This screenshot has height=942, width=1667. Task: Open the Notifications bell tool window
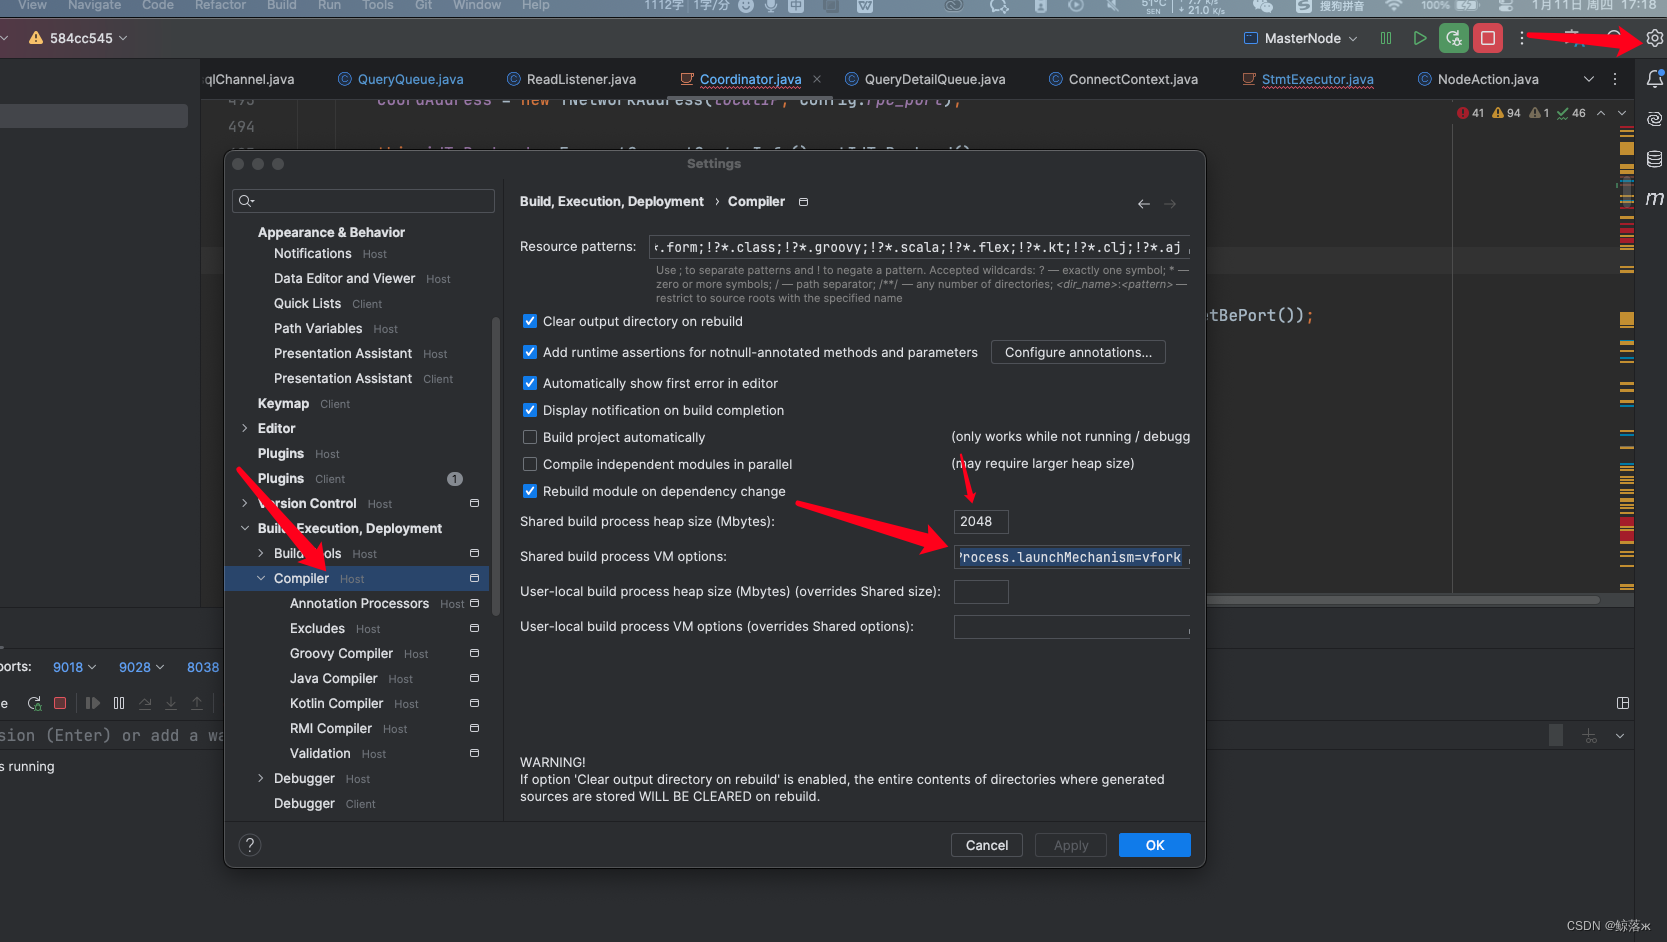click(1654, 79)
